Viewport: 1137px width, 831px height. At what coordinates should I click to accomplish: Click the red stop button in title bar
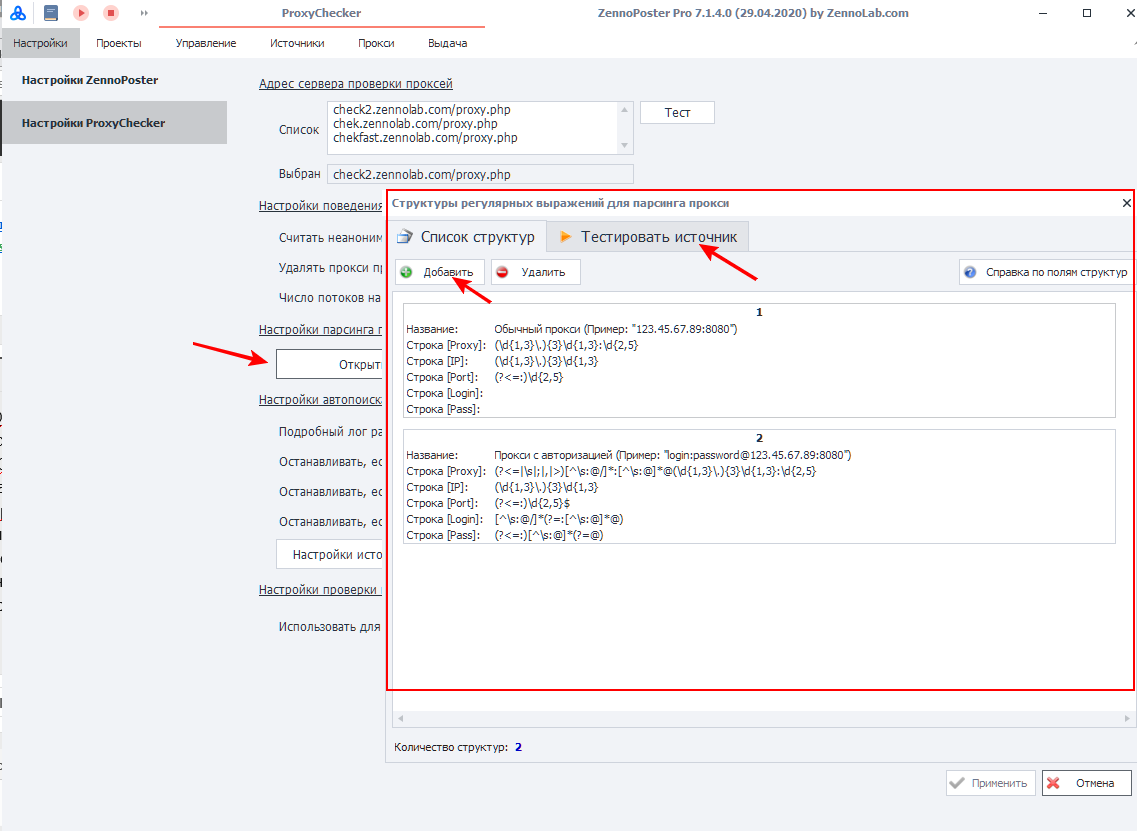pyautogui.click(x=110, y=13)
